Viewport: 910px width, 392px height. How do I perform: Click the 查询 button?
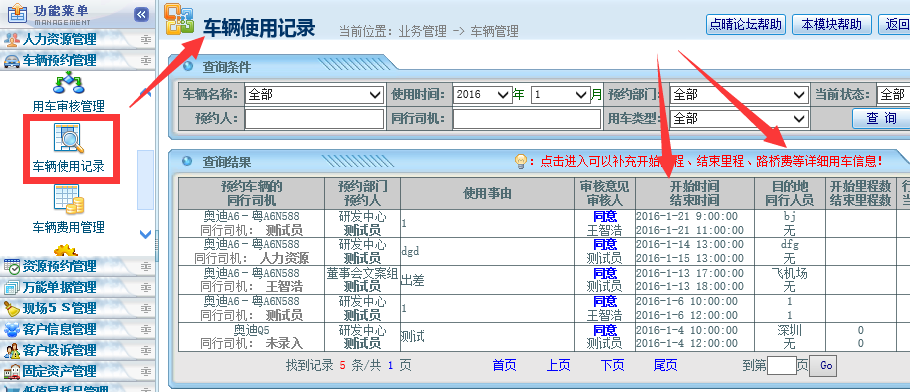(x=882, y=118)
